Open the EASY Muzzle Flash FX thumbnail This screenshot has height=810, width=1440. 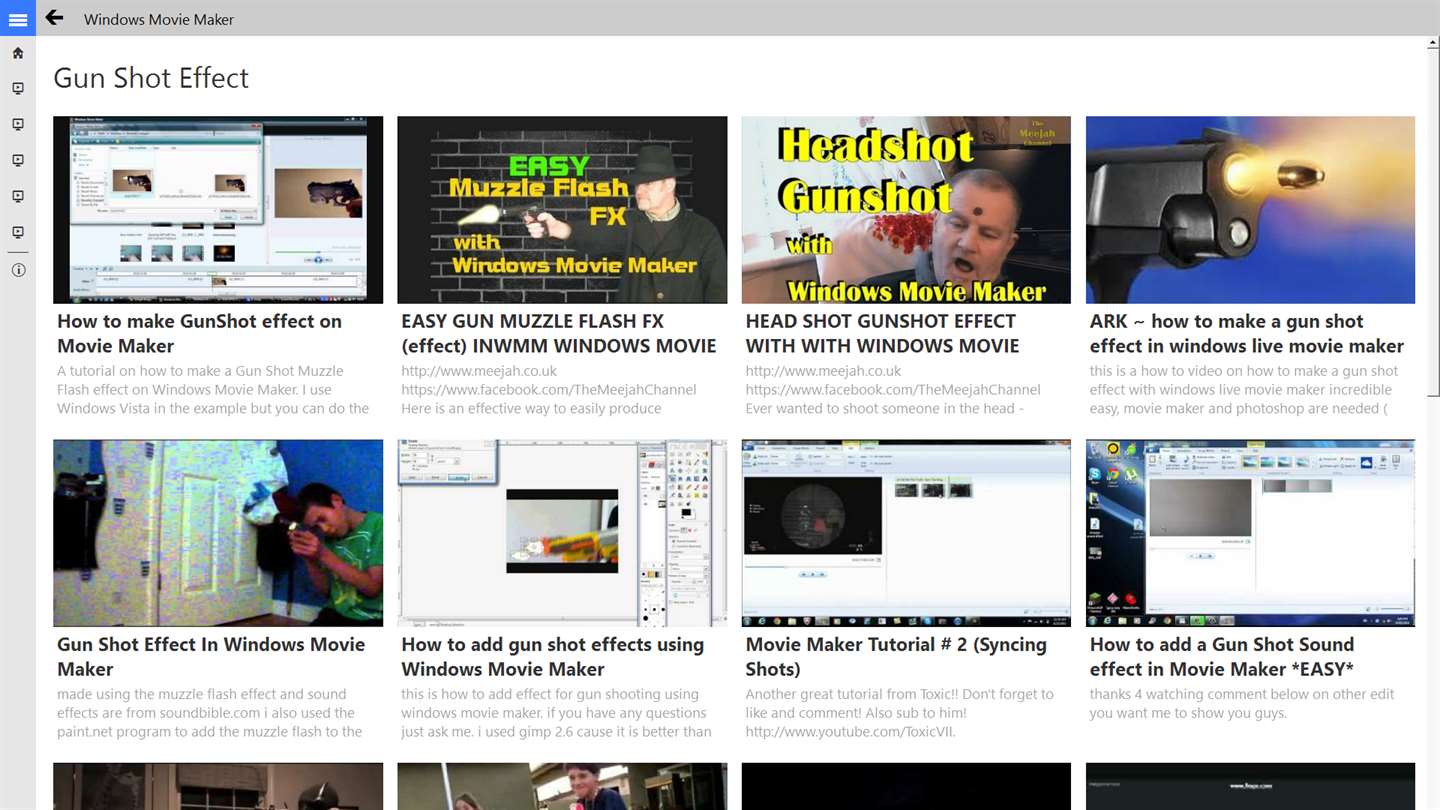(562, 210)
